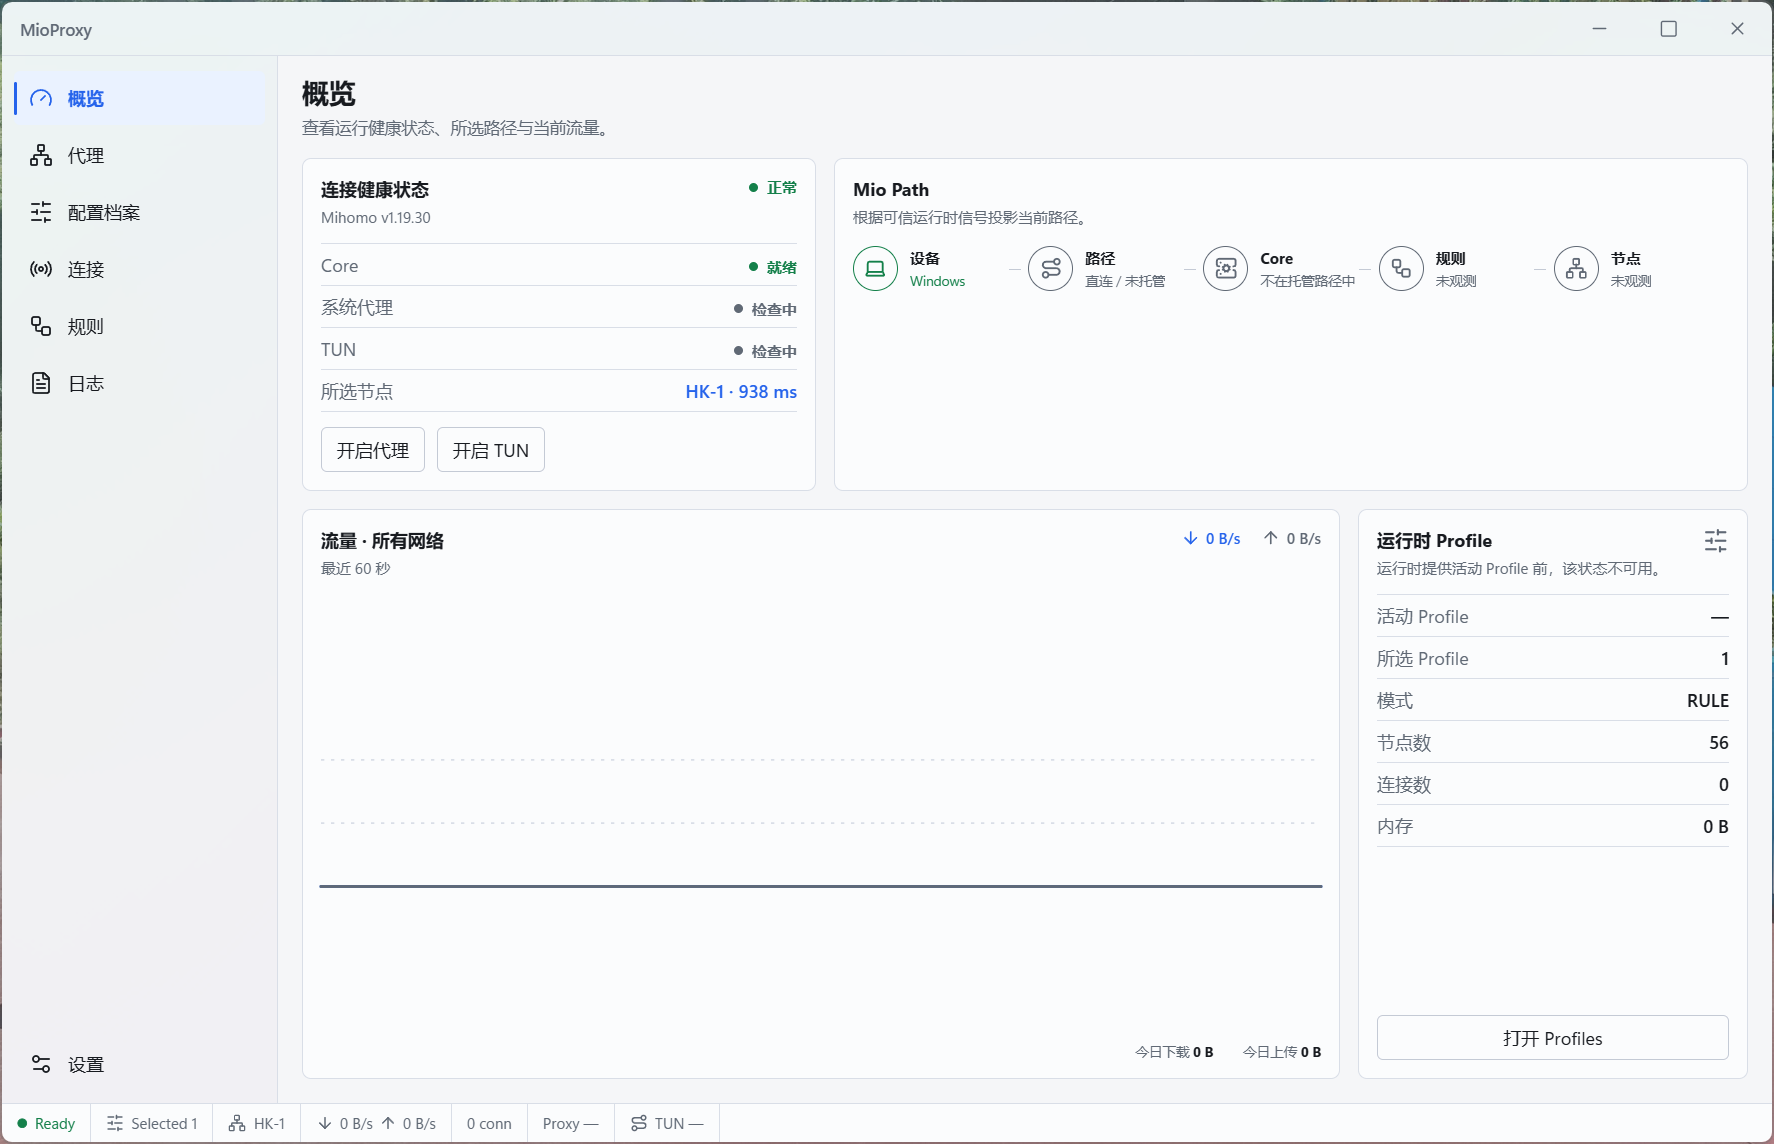
Task: Click the 开启代理 button
Action: pos(373,450)
